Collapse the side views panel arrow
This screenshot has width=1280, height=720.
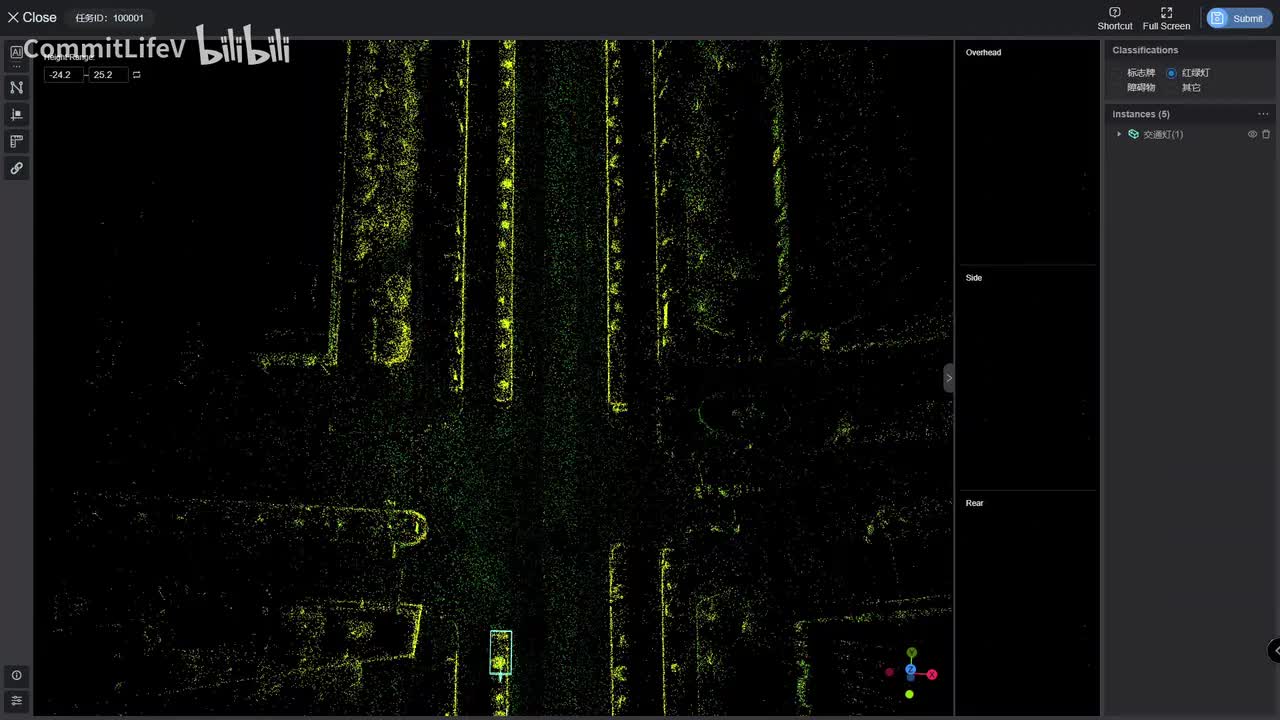click(949, 378)
